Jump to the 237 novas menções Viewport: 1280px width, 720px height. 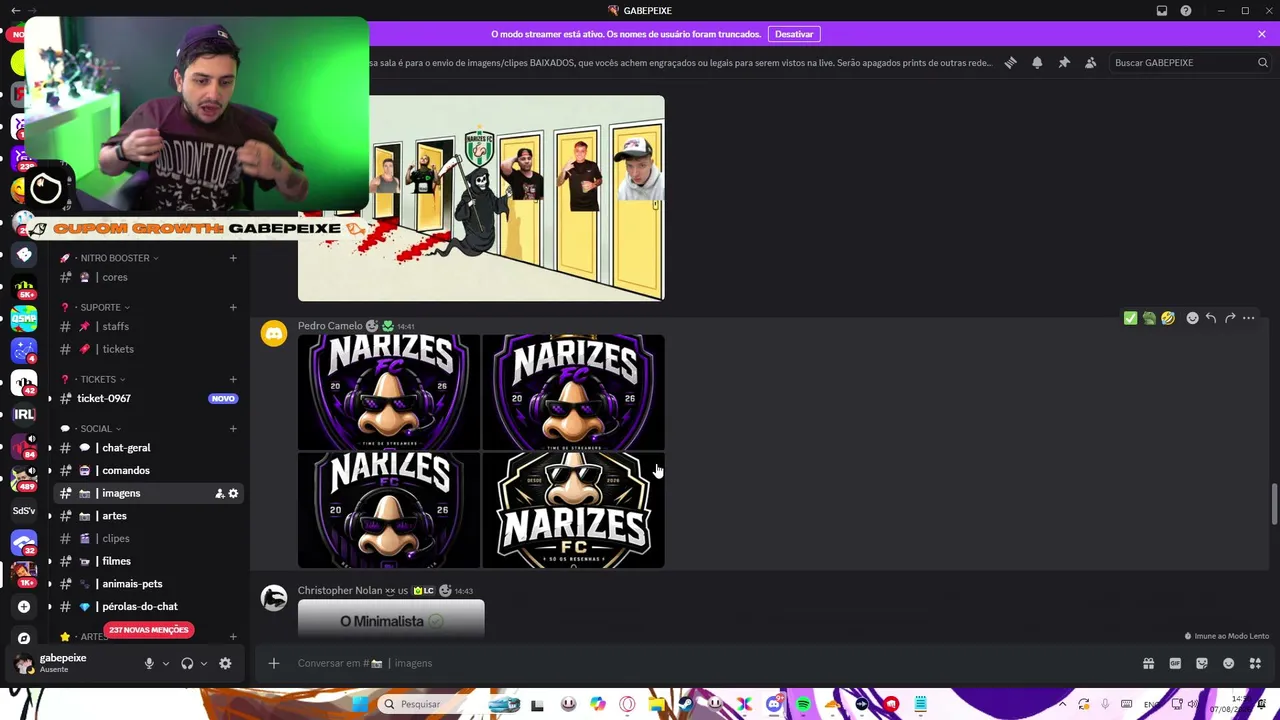point(148,630)
